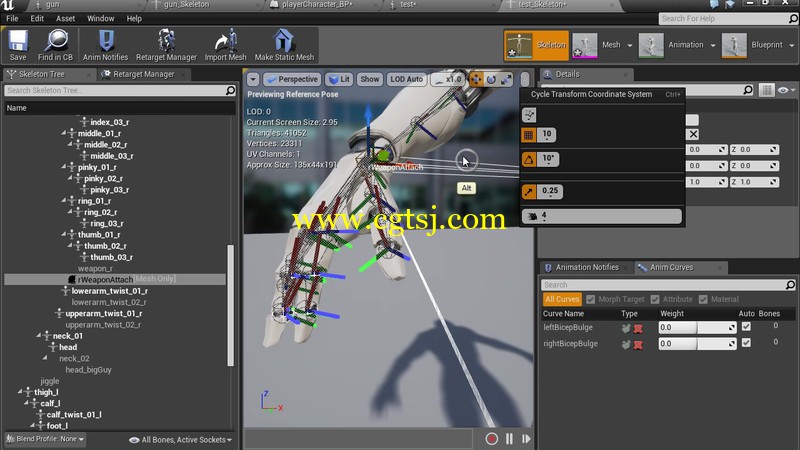Click the pause button below the viewport
This screenshot has height=450, width=800.
[509, 439]
